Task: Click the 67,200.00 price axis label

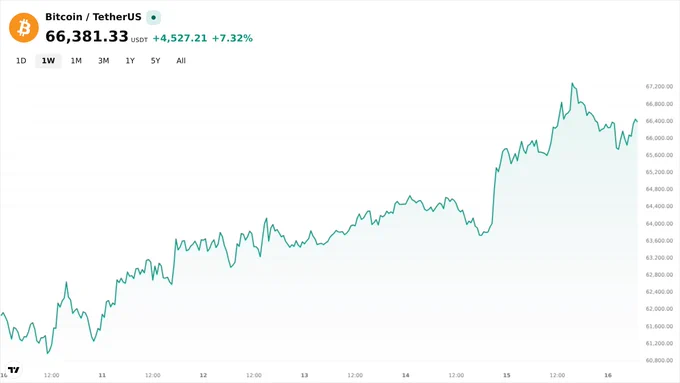Action: (x=659, y=87)
